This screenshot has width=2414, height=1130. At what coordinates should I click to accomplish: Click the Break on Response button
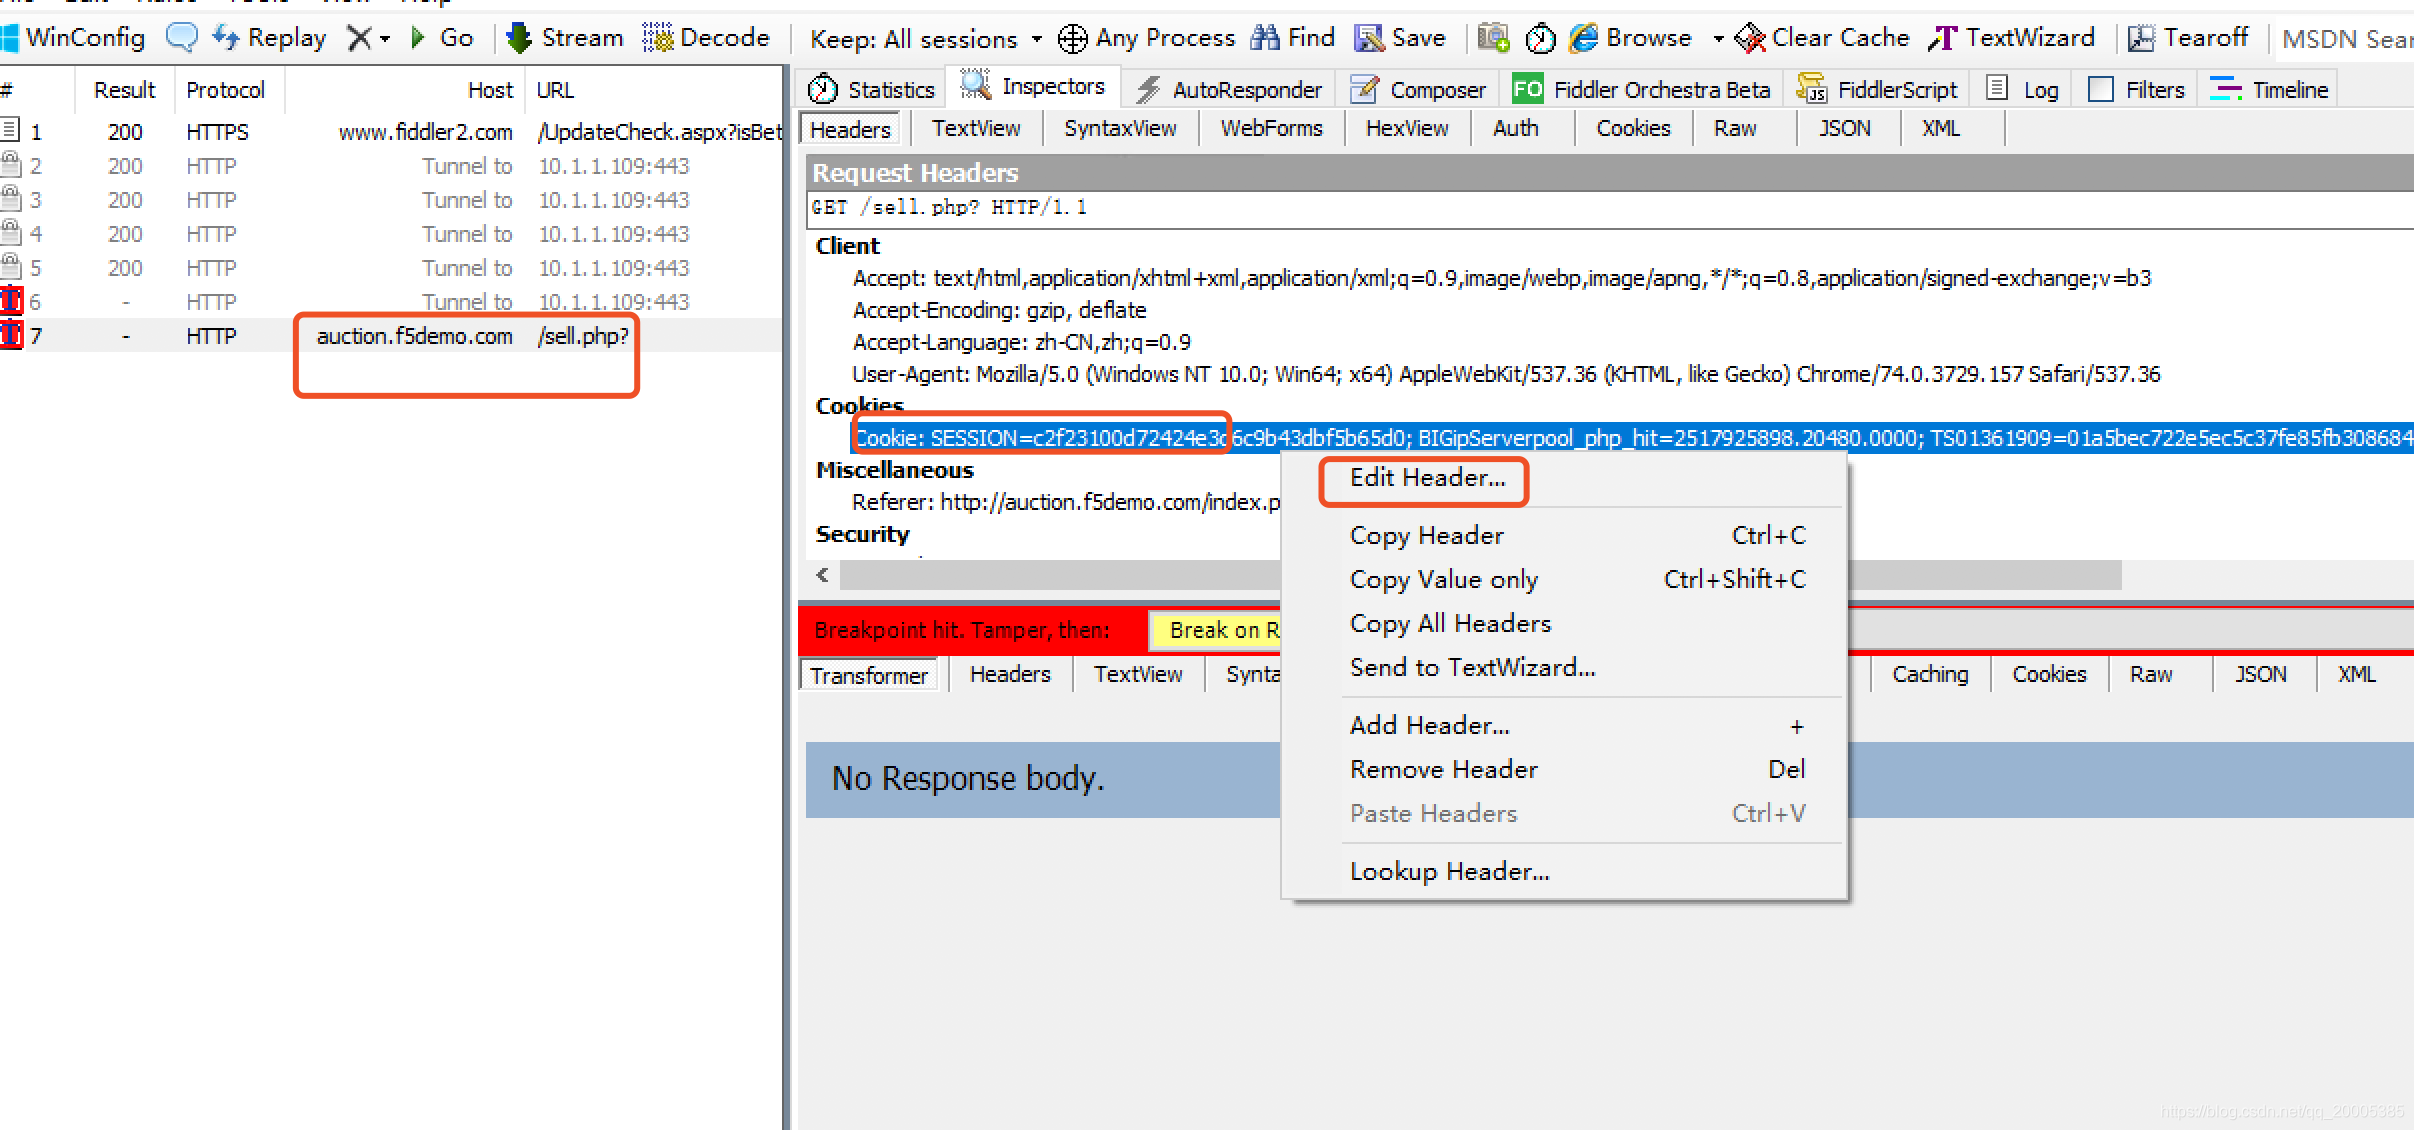tap(1215, 630)
